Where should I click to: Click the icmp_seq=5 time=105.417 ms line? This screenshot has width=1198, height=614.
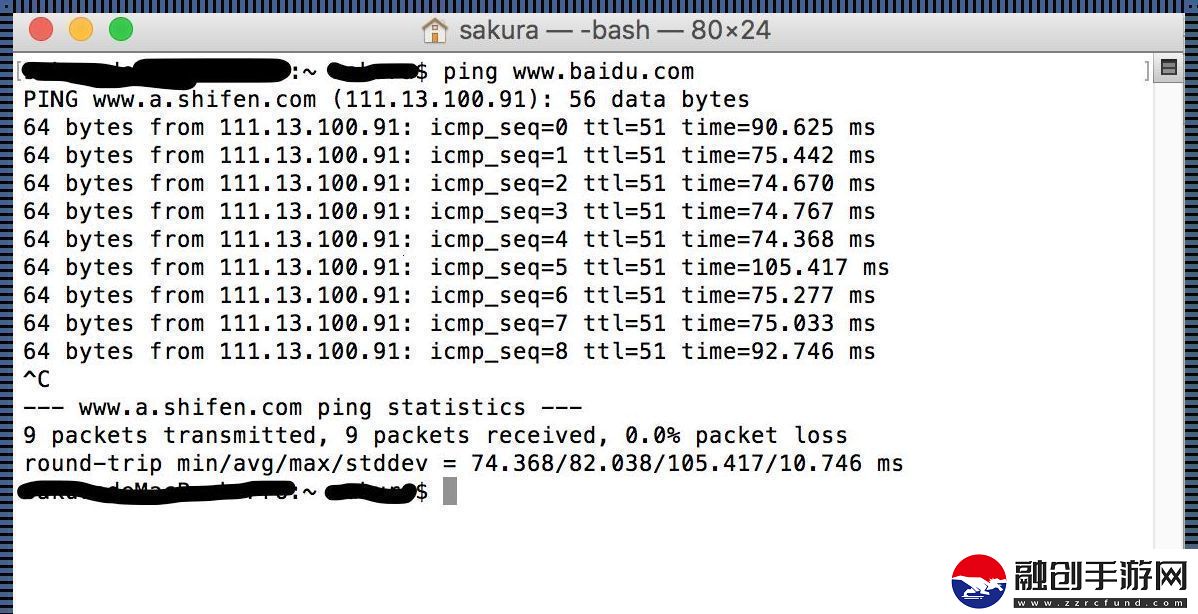tap(456, 267)
